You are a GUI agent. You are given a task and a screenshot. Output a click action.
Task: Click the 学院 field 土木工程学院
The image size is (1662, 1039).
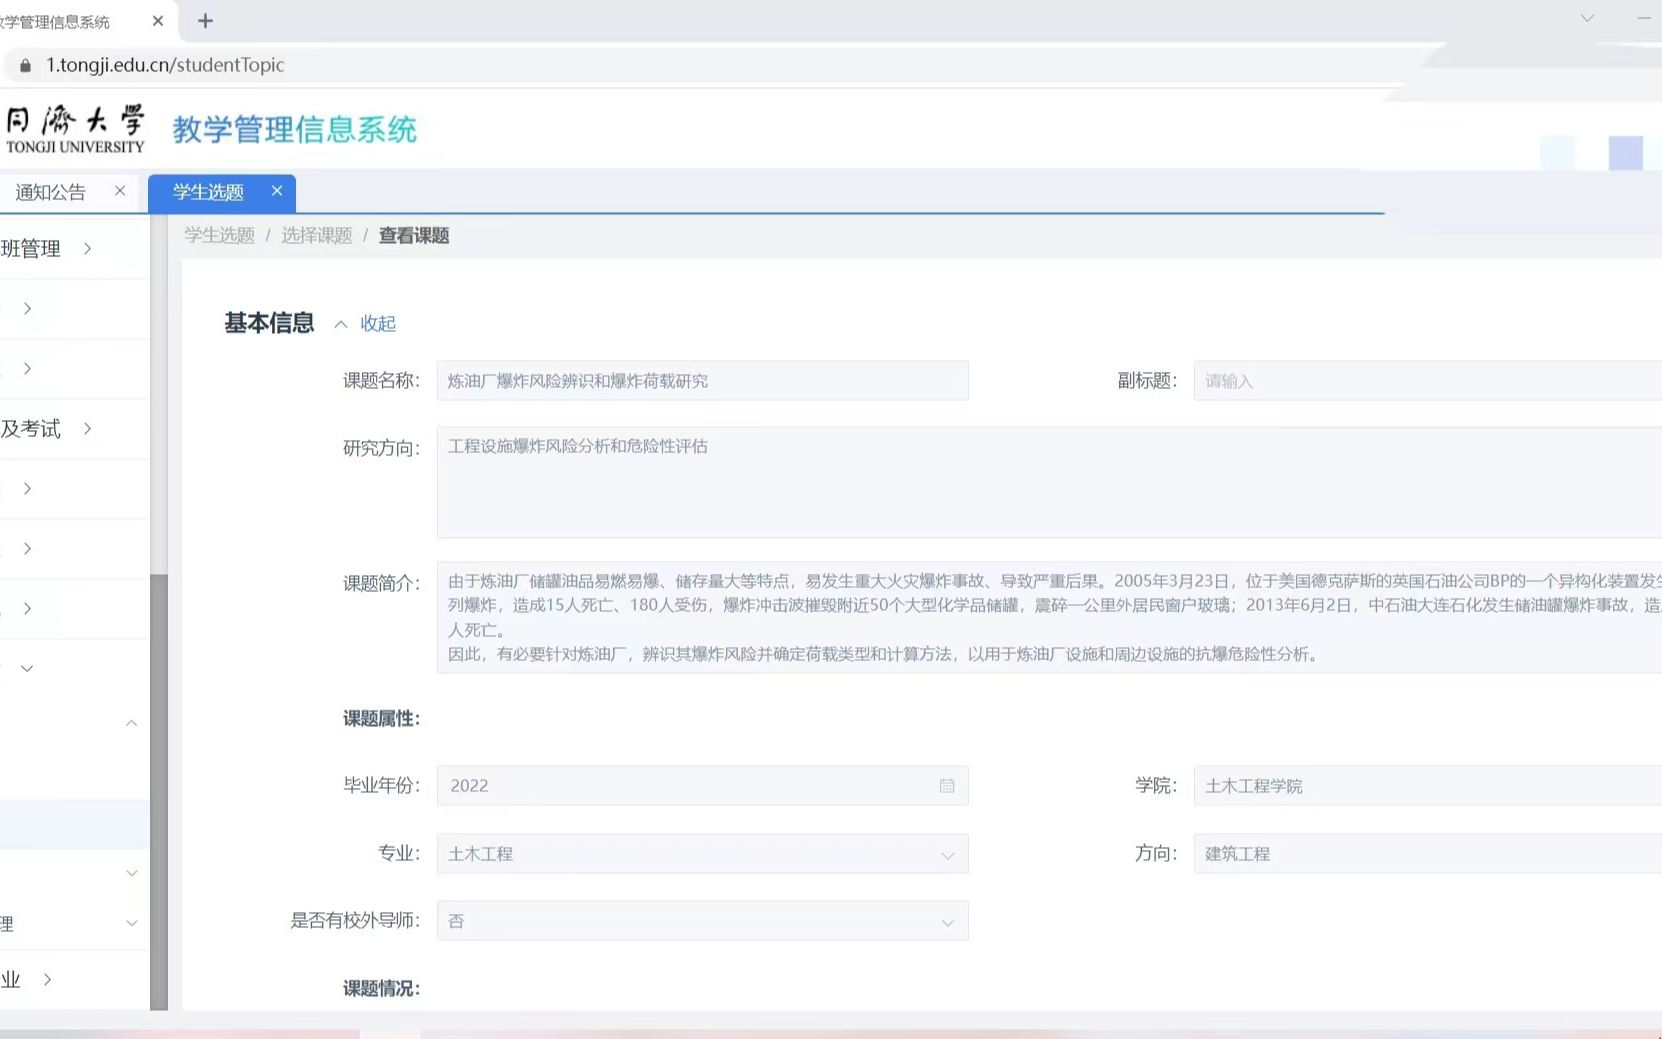1428,786
